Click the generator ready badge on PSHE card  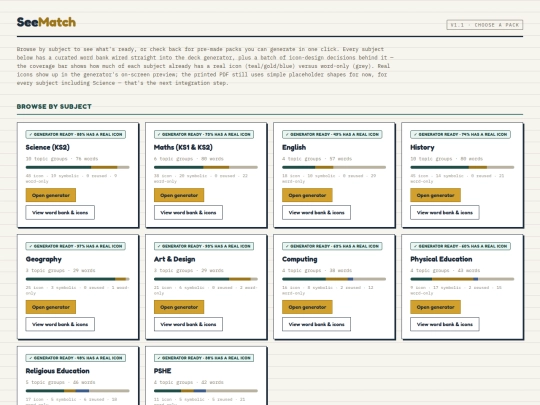[x=204, y=358]
